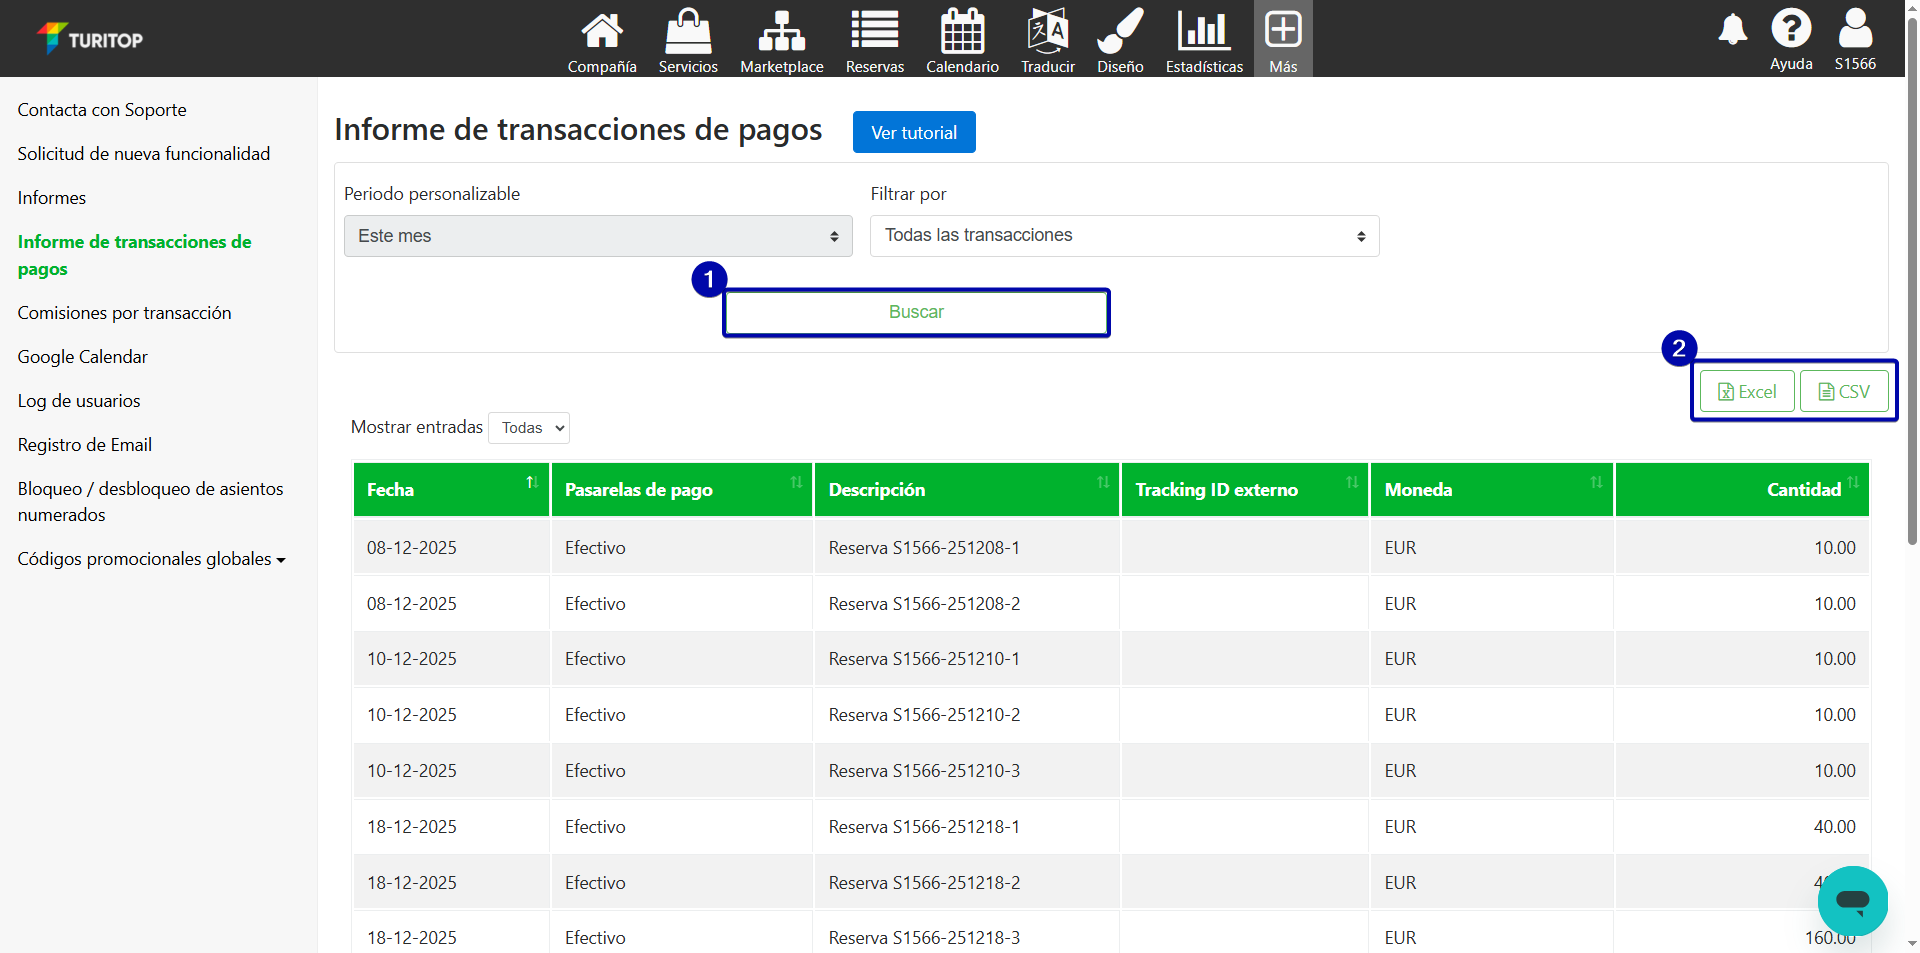Sort table by Cantidad column header
Viewport: 1920px width, 953px height.
tap(1803, 490)
